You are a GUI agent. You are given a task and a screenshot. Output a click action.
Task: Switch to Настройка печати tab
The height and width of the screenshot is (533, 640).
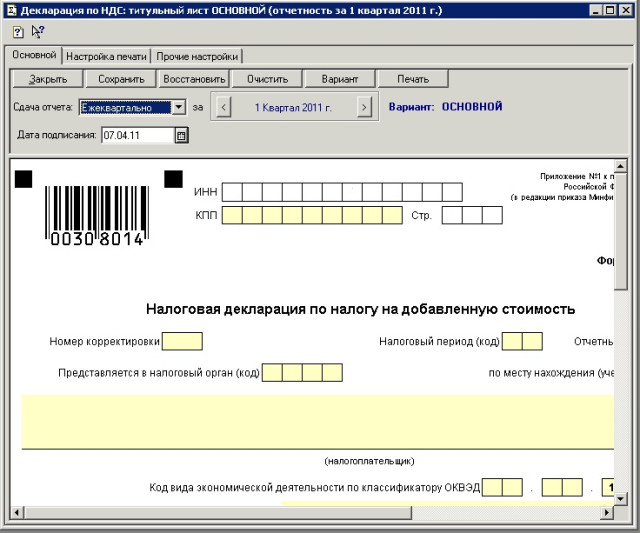coord(107,56)
